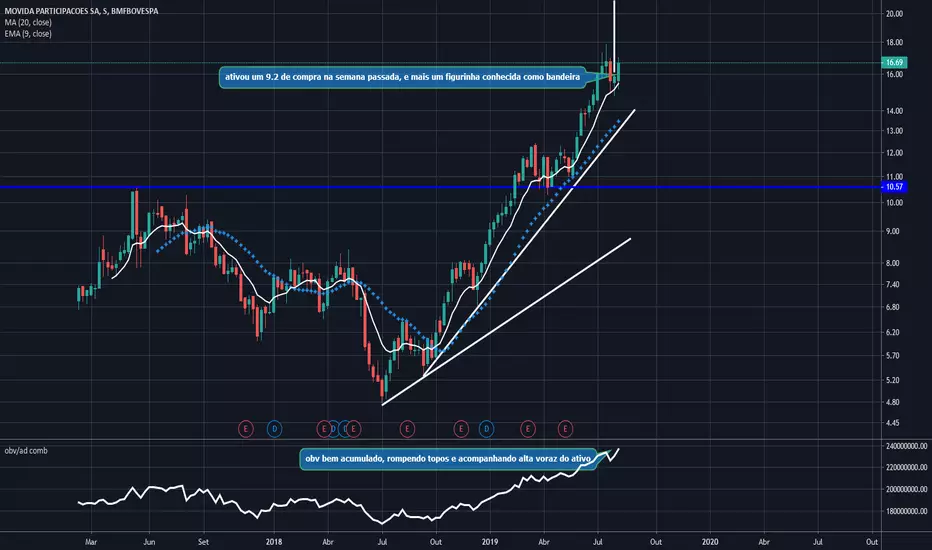The height and width of the screenshot is (550, 932).
Task: Select the EMA (9, close) indicator label
Action: pos(28,34)
